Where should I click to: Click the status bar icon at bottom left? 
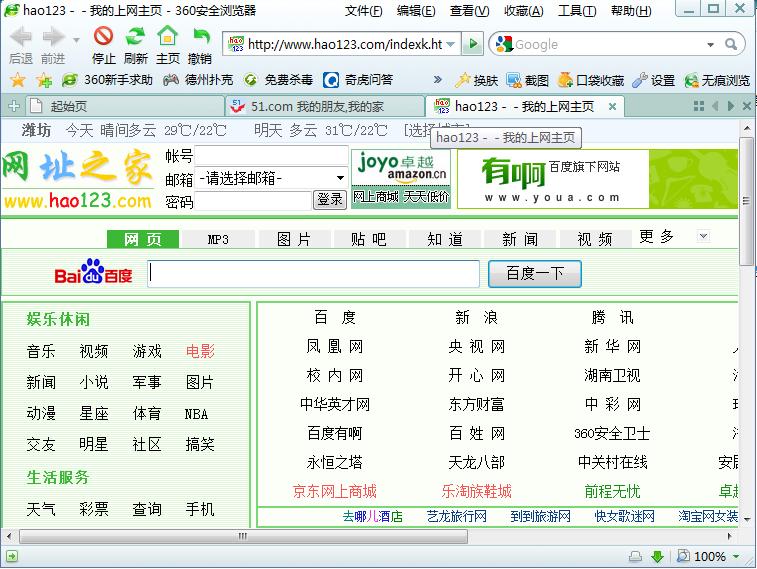click(x=12, y=556)
